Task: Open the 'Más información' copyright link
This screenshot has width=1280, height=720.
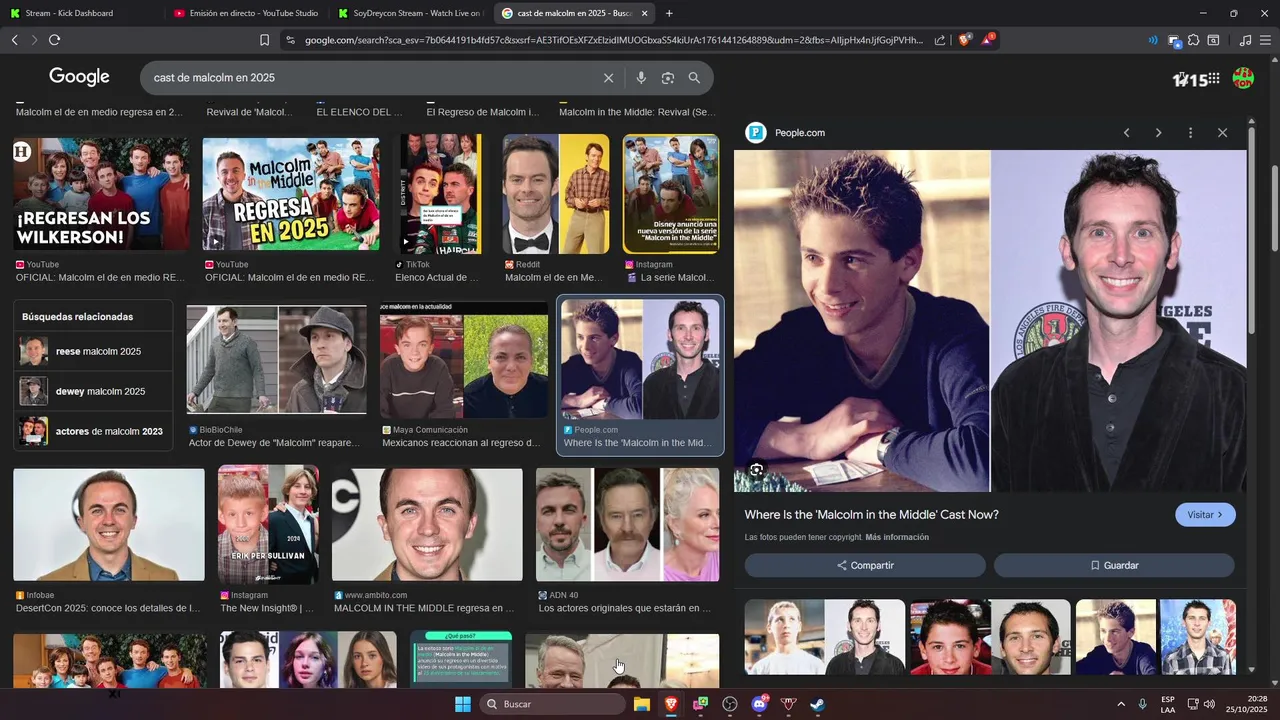Action: point(897,538)
